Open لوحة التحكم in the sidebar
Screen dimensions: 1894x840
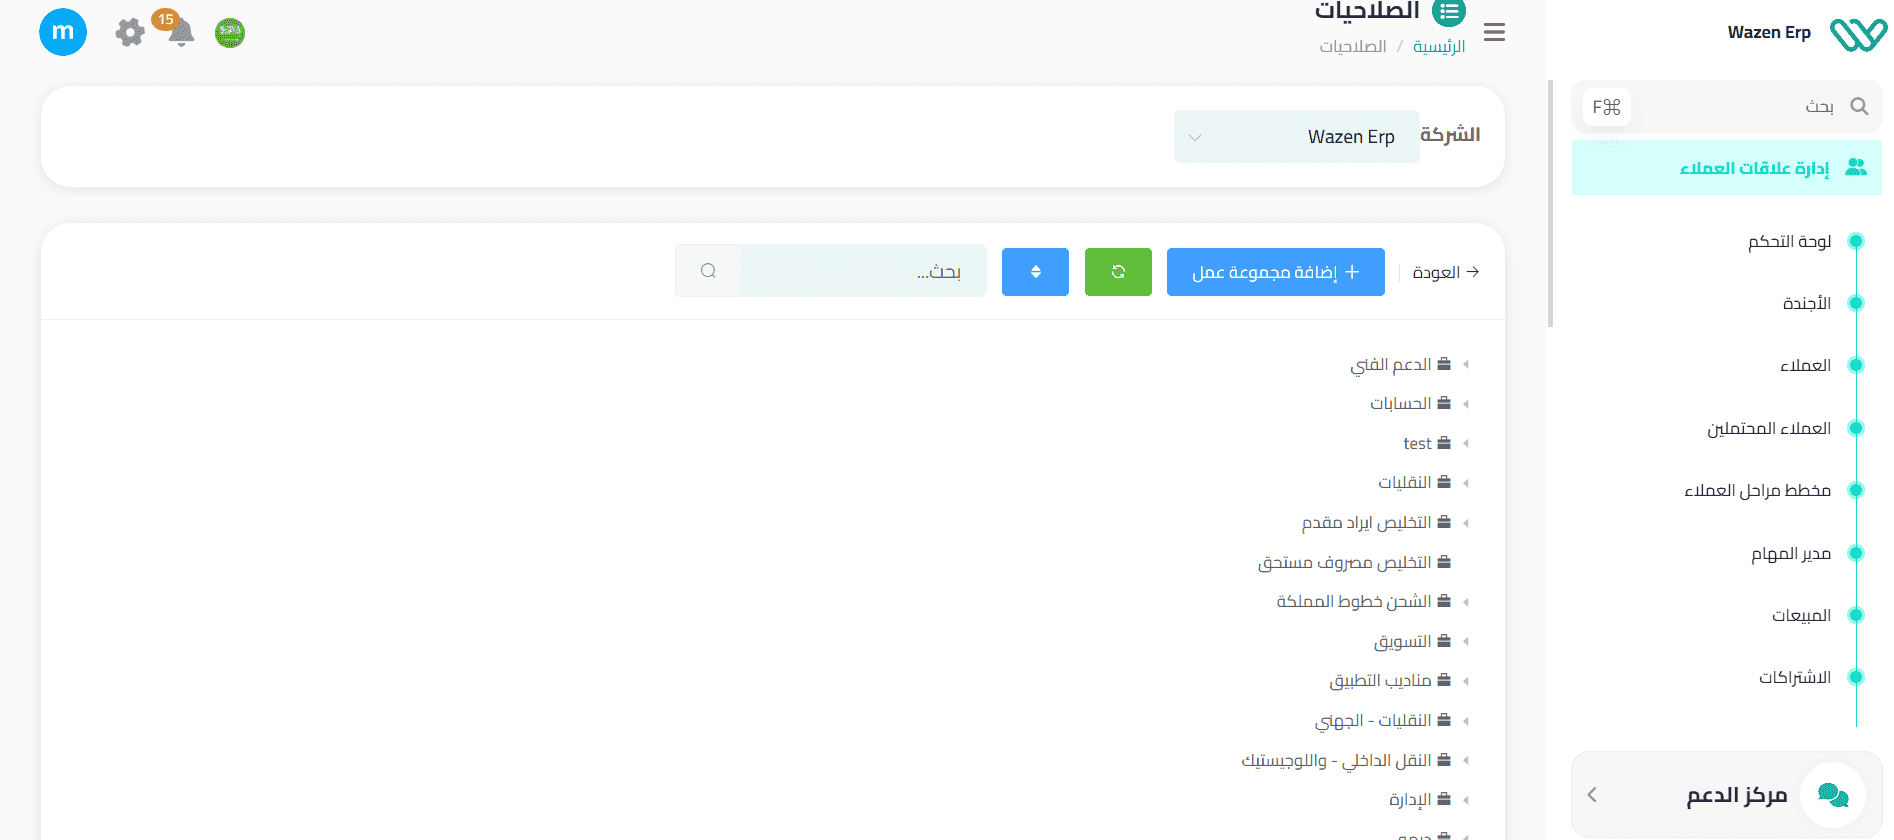(1789, 241)
